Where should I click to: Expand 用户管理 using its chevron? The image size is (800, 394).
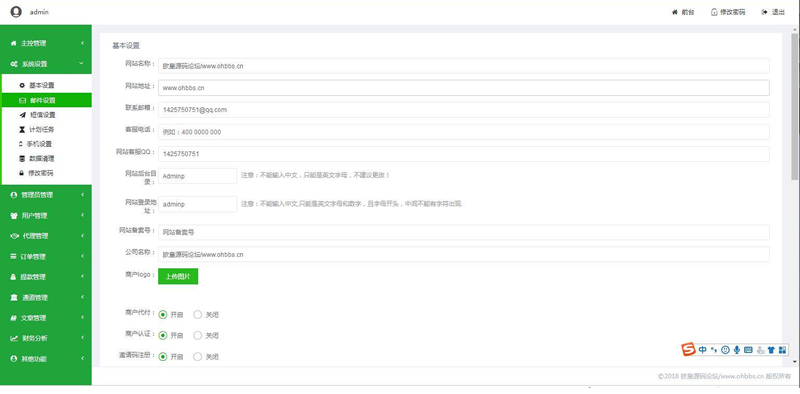82,215
